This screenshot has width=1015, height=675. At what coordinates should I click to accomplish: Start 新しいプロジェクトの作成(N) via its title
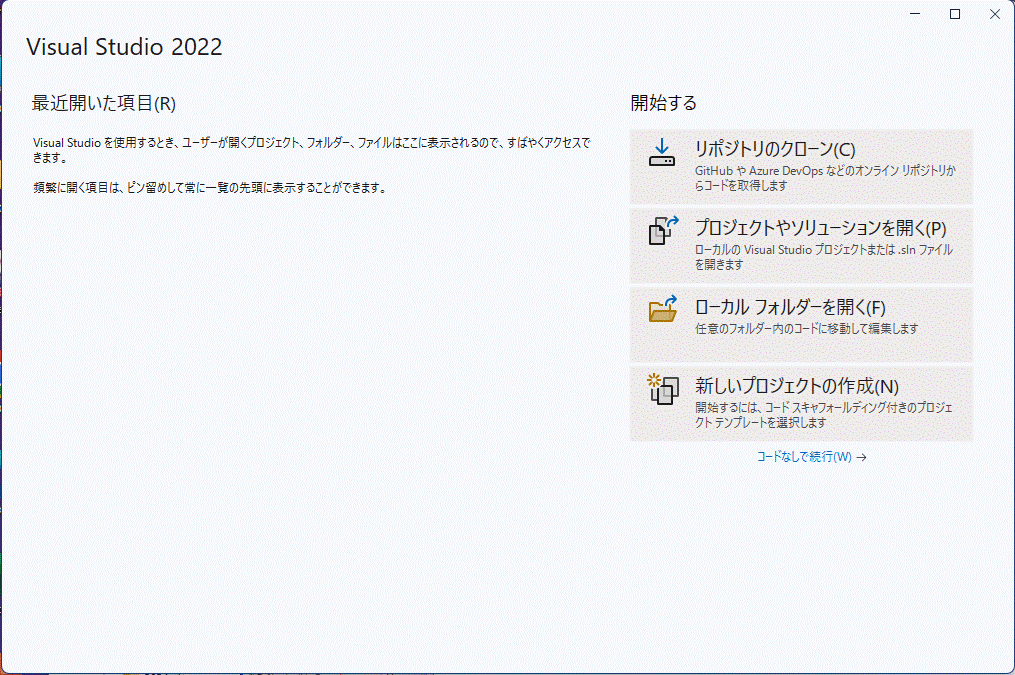click(796, 386)
